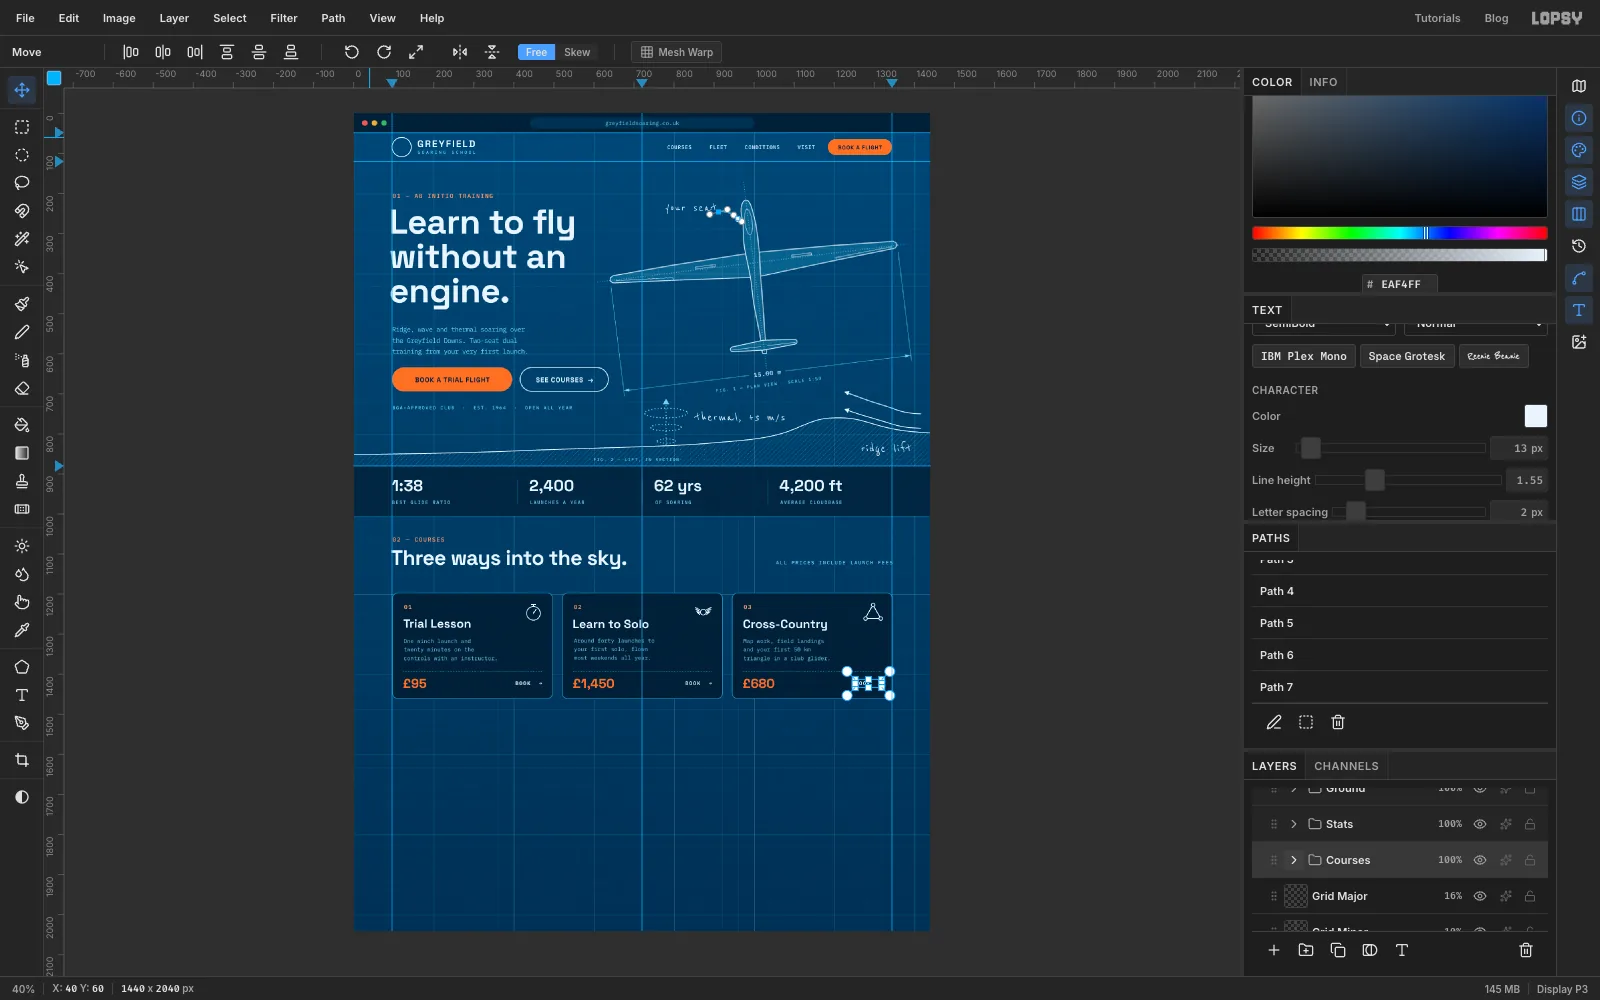Hide the Grid Major layer
This screenshot has height=1000, width=1600.
[x=1480, y=896]
